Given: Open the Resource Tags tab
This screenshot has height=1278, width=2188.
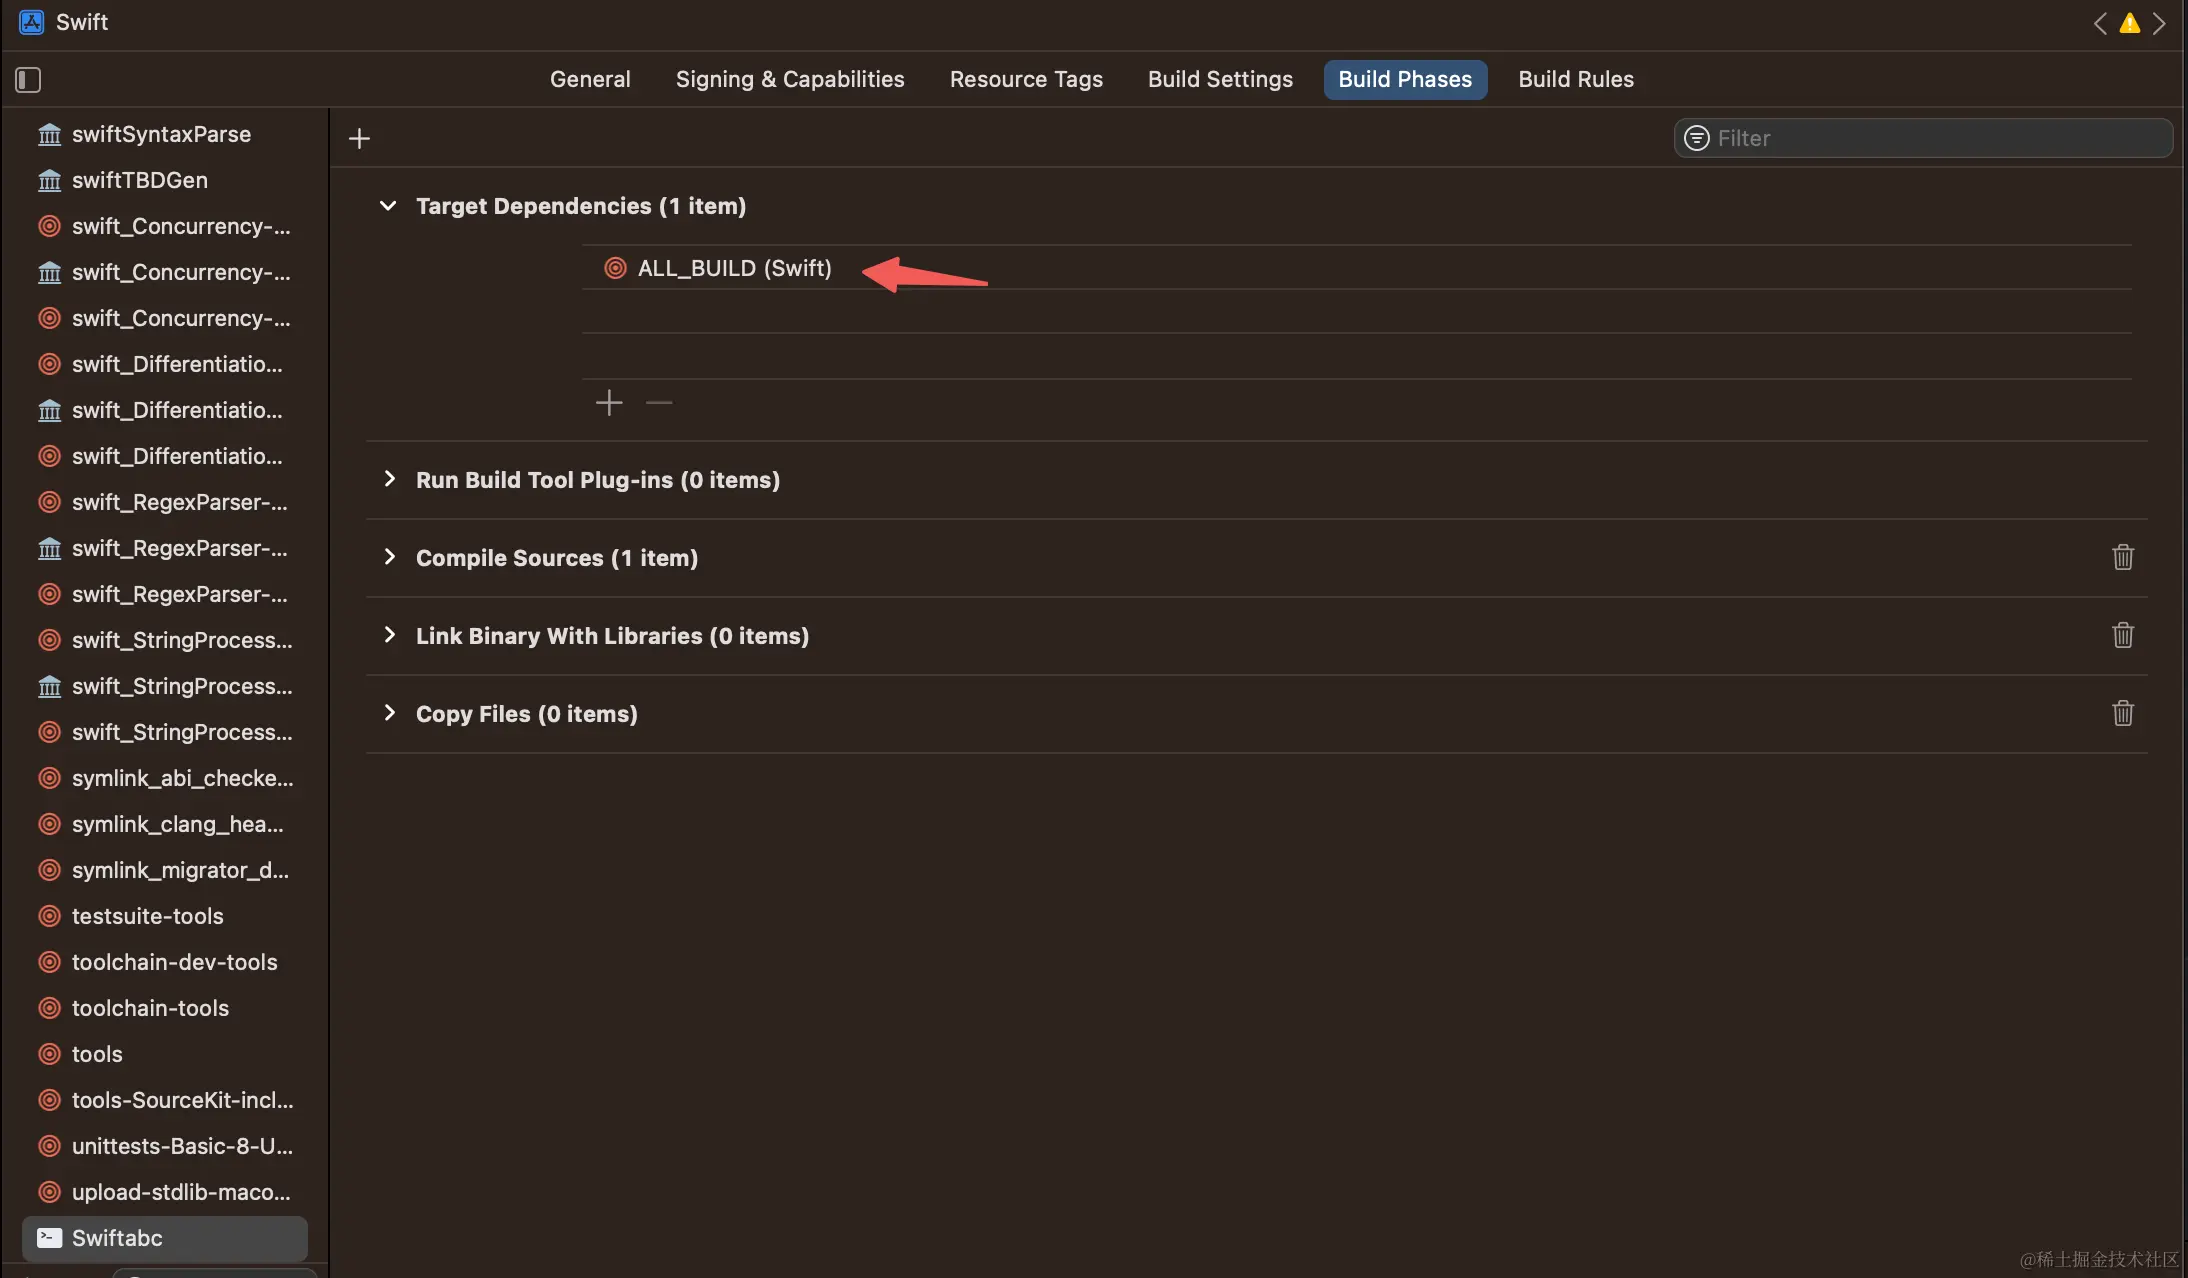Looking at the screenshot, I should (x=1026, y=79).
